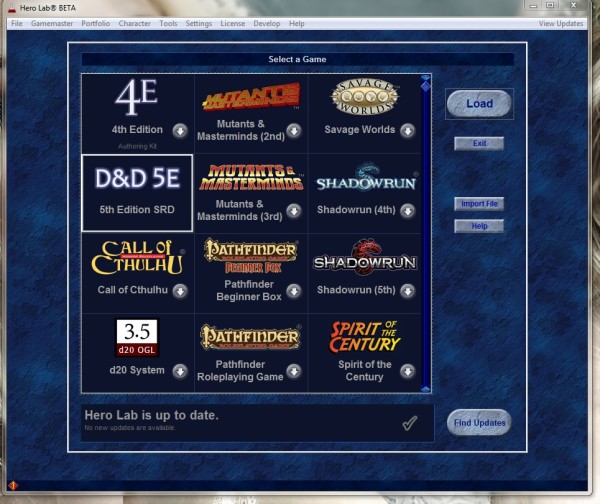Open the File menu
Screen dimensions: 600x504
16,24
